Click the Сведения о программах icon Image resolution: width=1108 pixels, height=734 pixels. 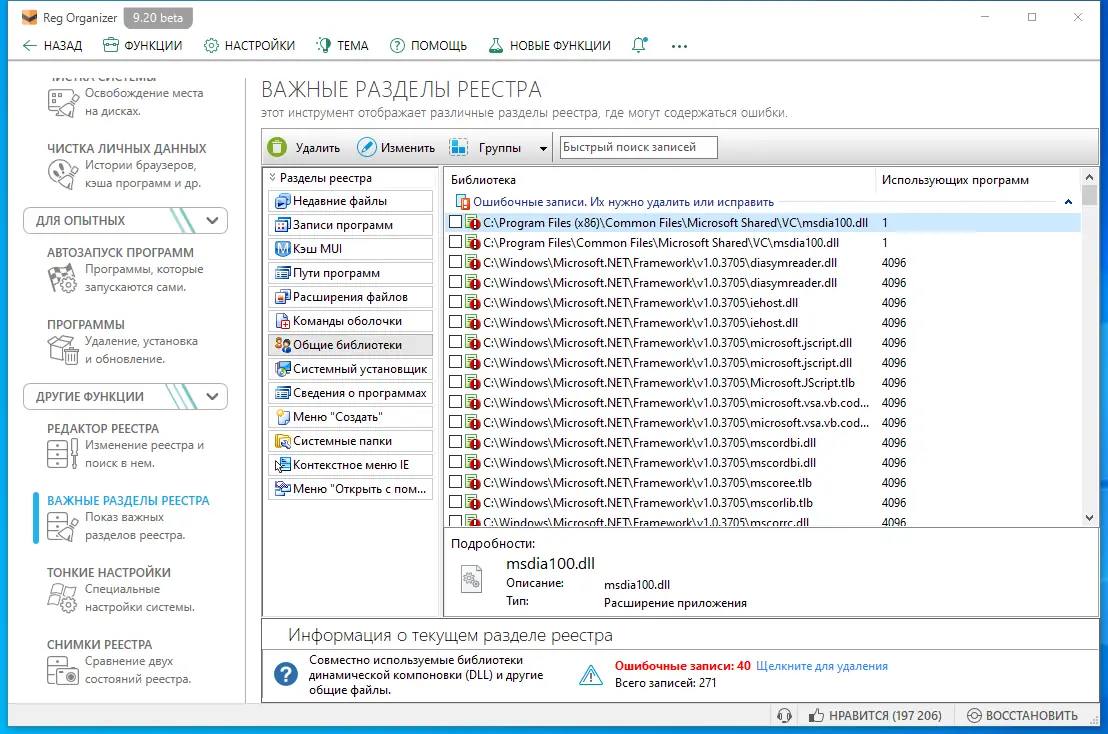pyautogui.click(x=283, y=393)
